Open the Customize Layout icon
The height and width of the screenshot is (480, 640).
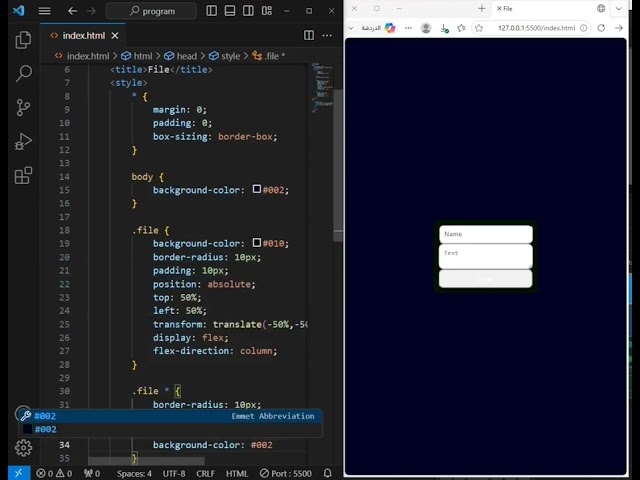click(267, 11)
